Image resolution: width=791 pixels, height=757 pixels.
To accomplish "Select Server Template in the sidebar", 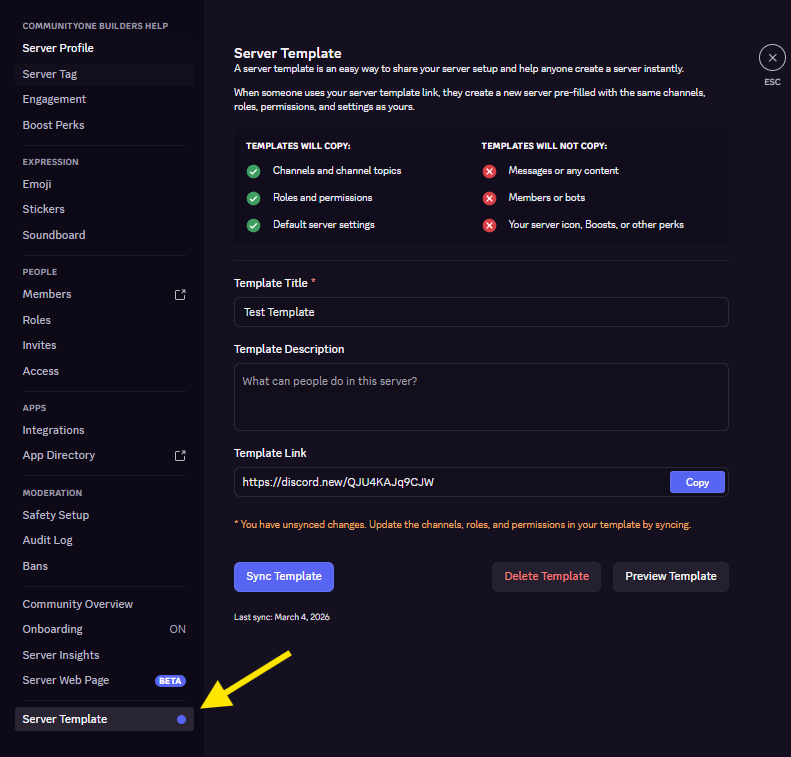I will [x=104, y=719].
